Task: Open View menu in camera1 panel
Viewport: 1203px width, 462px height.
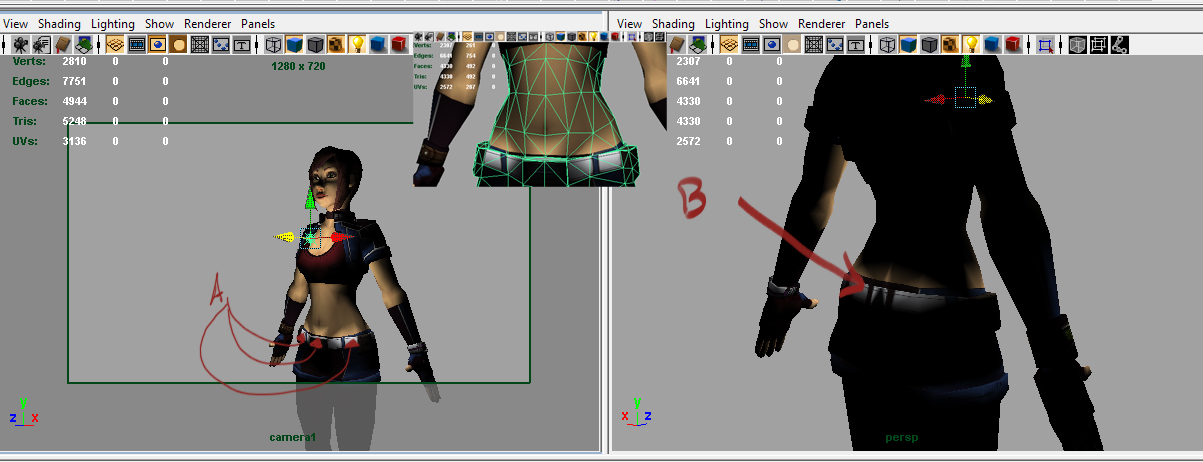Action: click(16, 23)
